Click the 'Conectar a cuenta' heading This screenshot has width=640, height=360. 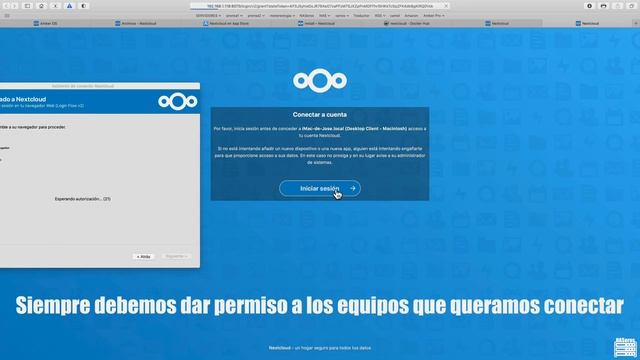point(320,115)
